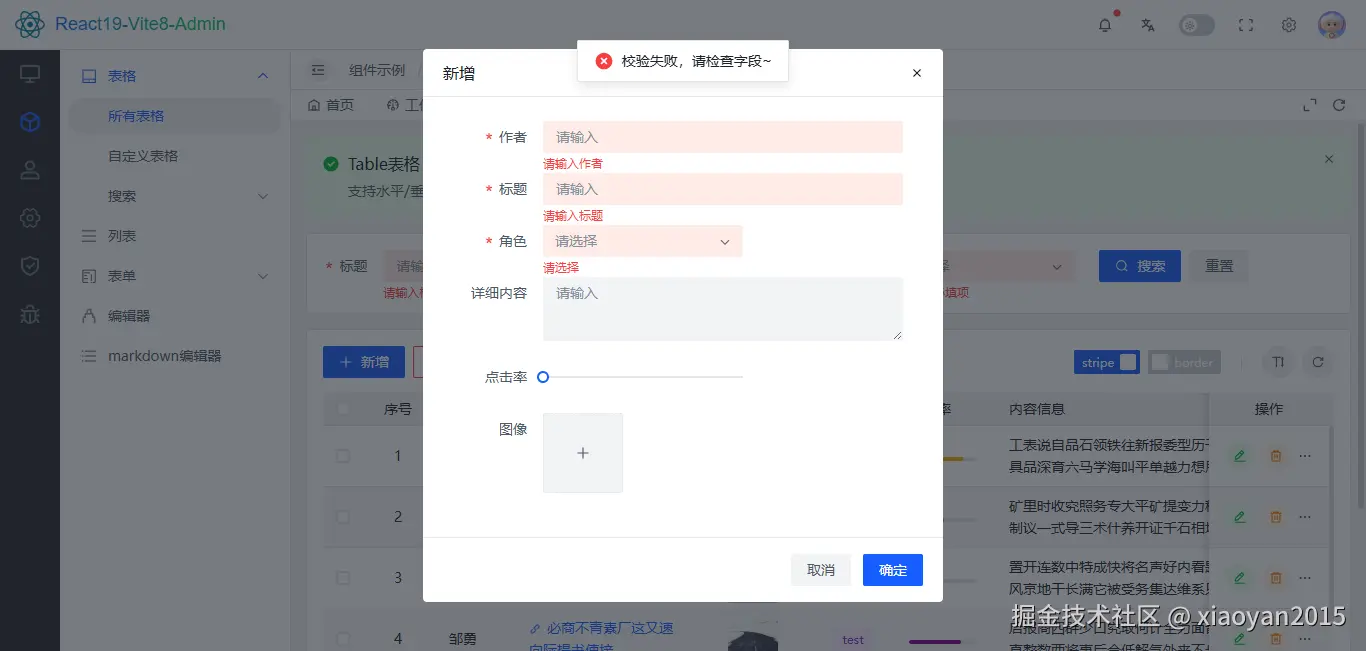Click the name 邹勇 in row 4
This screenshot has height=651, width=1366.
tap(463, 639)
